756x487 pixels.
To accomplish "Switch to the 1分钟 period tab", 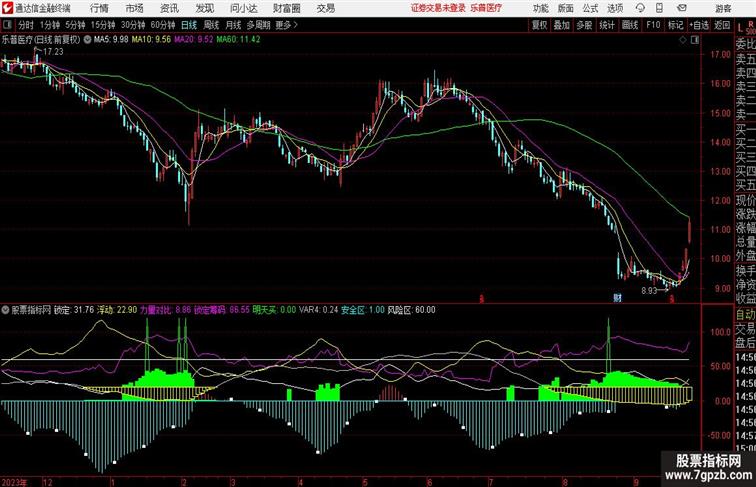I will tap(50, 25).
